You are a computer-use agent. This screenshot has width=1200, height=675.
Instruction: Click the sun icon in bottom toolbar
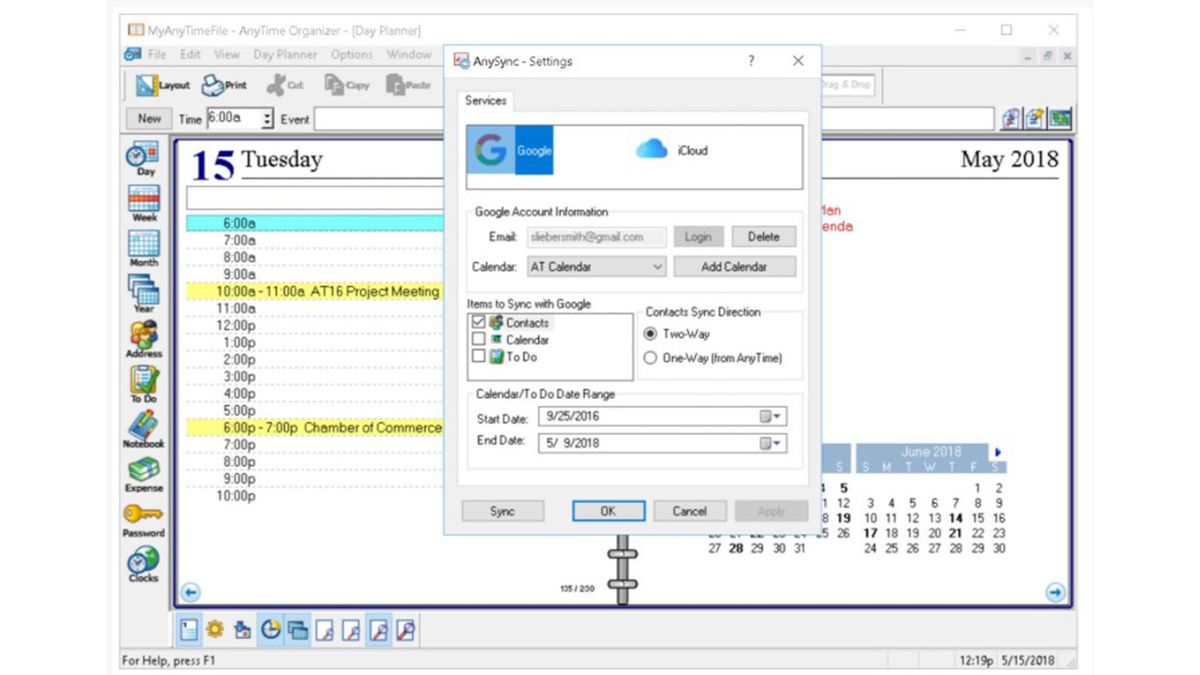tap(215, 630)
